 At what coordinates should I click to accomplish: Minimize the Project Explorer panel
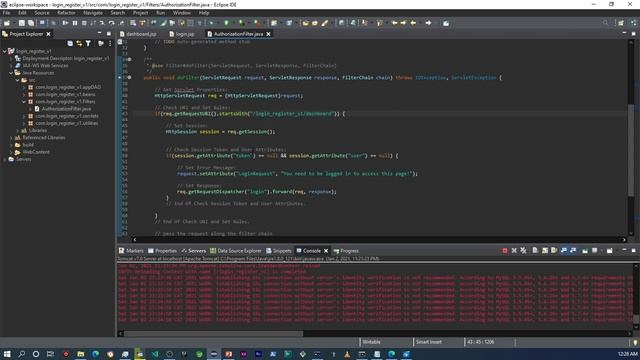click(x=100, y=33)
